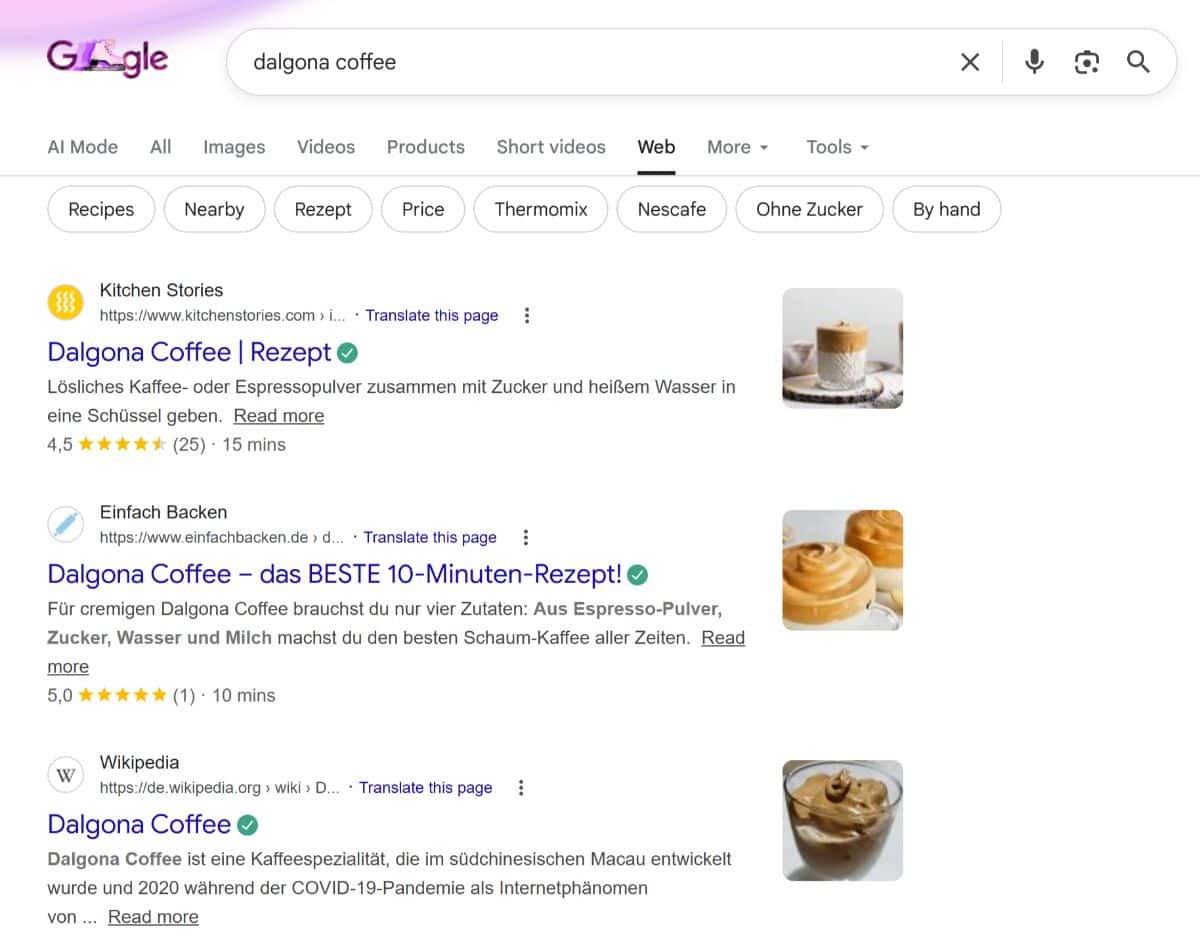Switch to the Images tab
The height and width of the screenshot is (951, 1200).
pyautogui.click(x=233, y=147)
